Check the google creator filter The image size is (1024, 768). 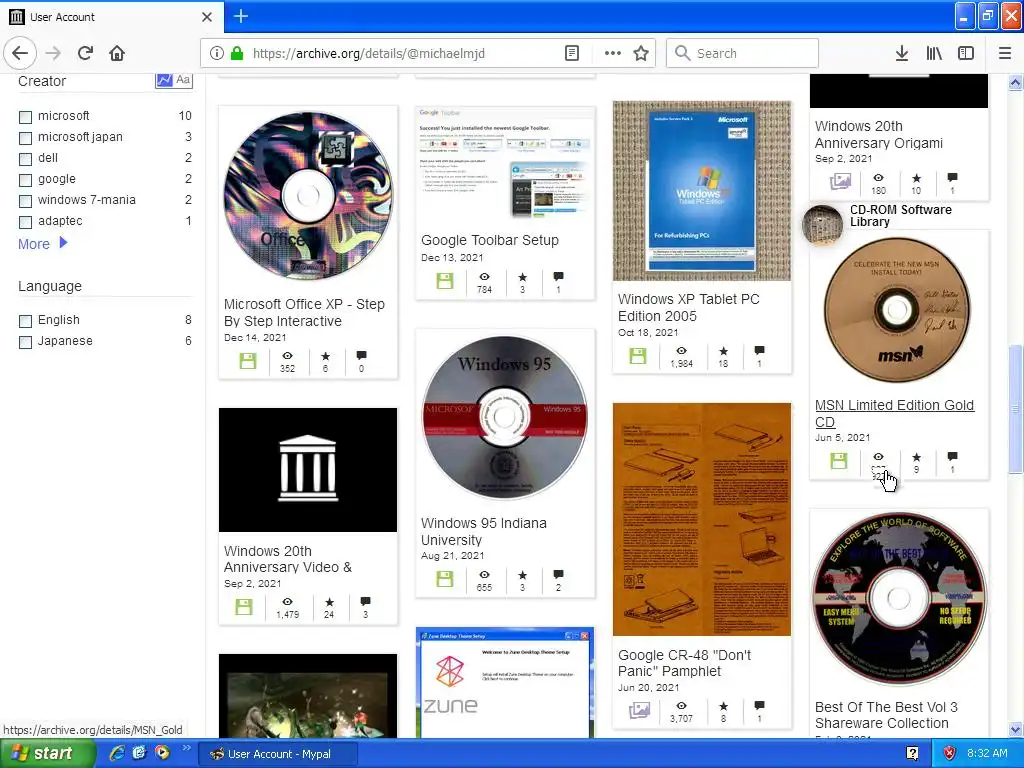[25, 180]
